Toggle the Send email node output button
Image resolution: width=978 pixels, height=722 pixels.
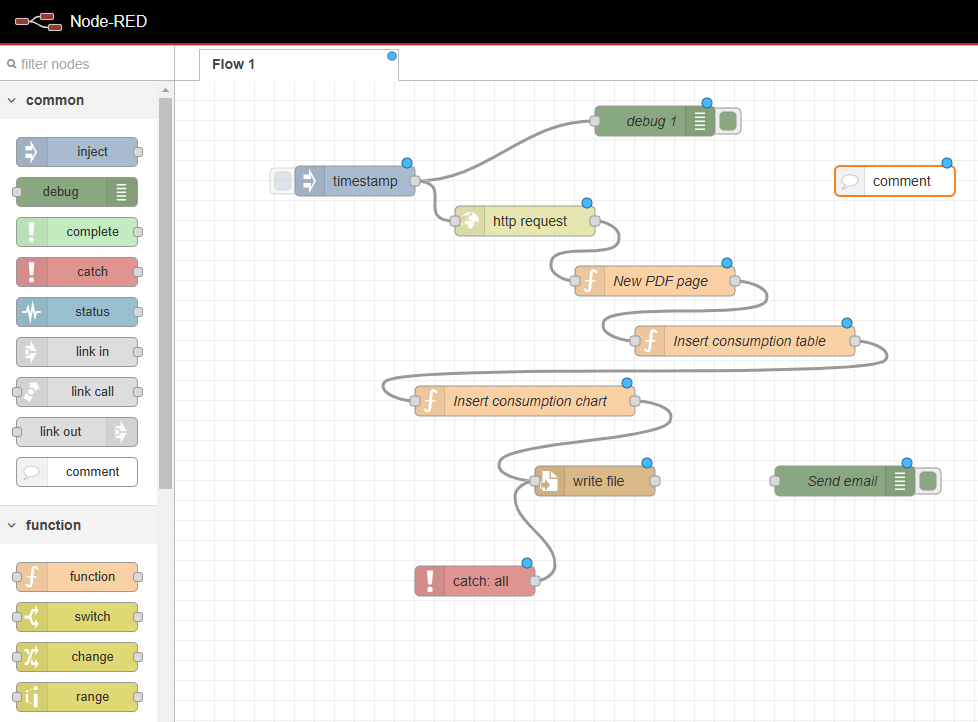coord(928,481)
